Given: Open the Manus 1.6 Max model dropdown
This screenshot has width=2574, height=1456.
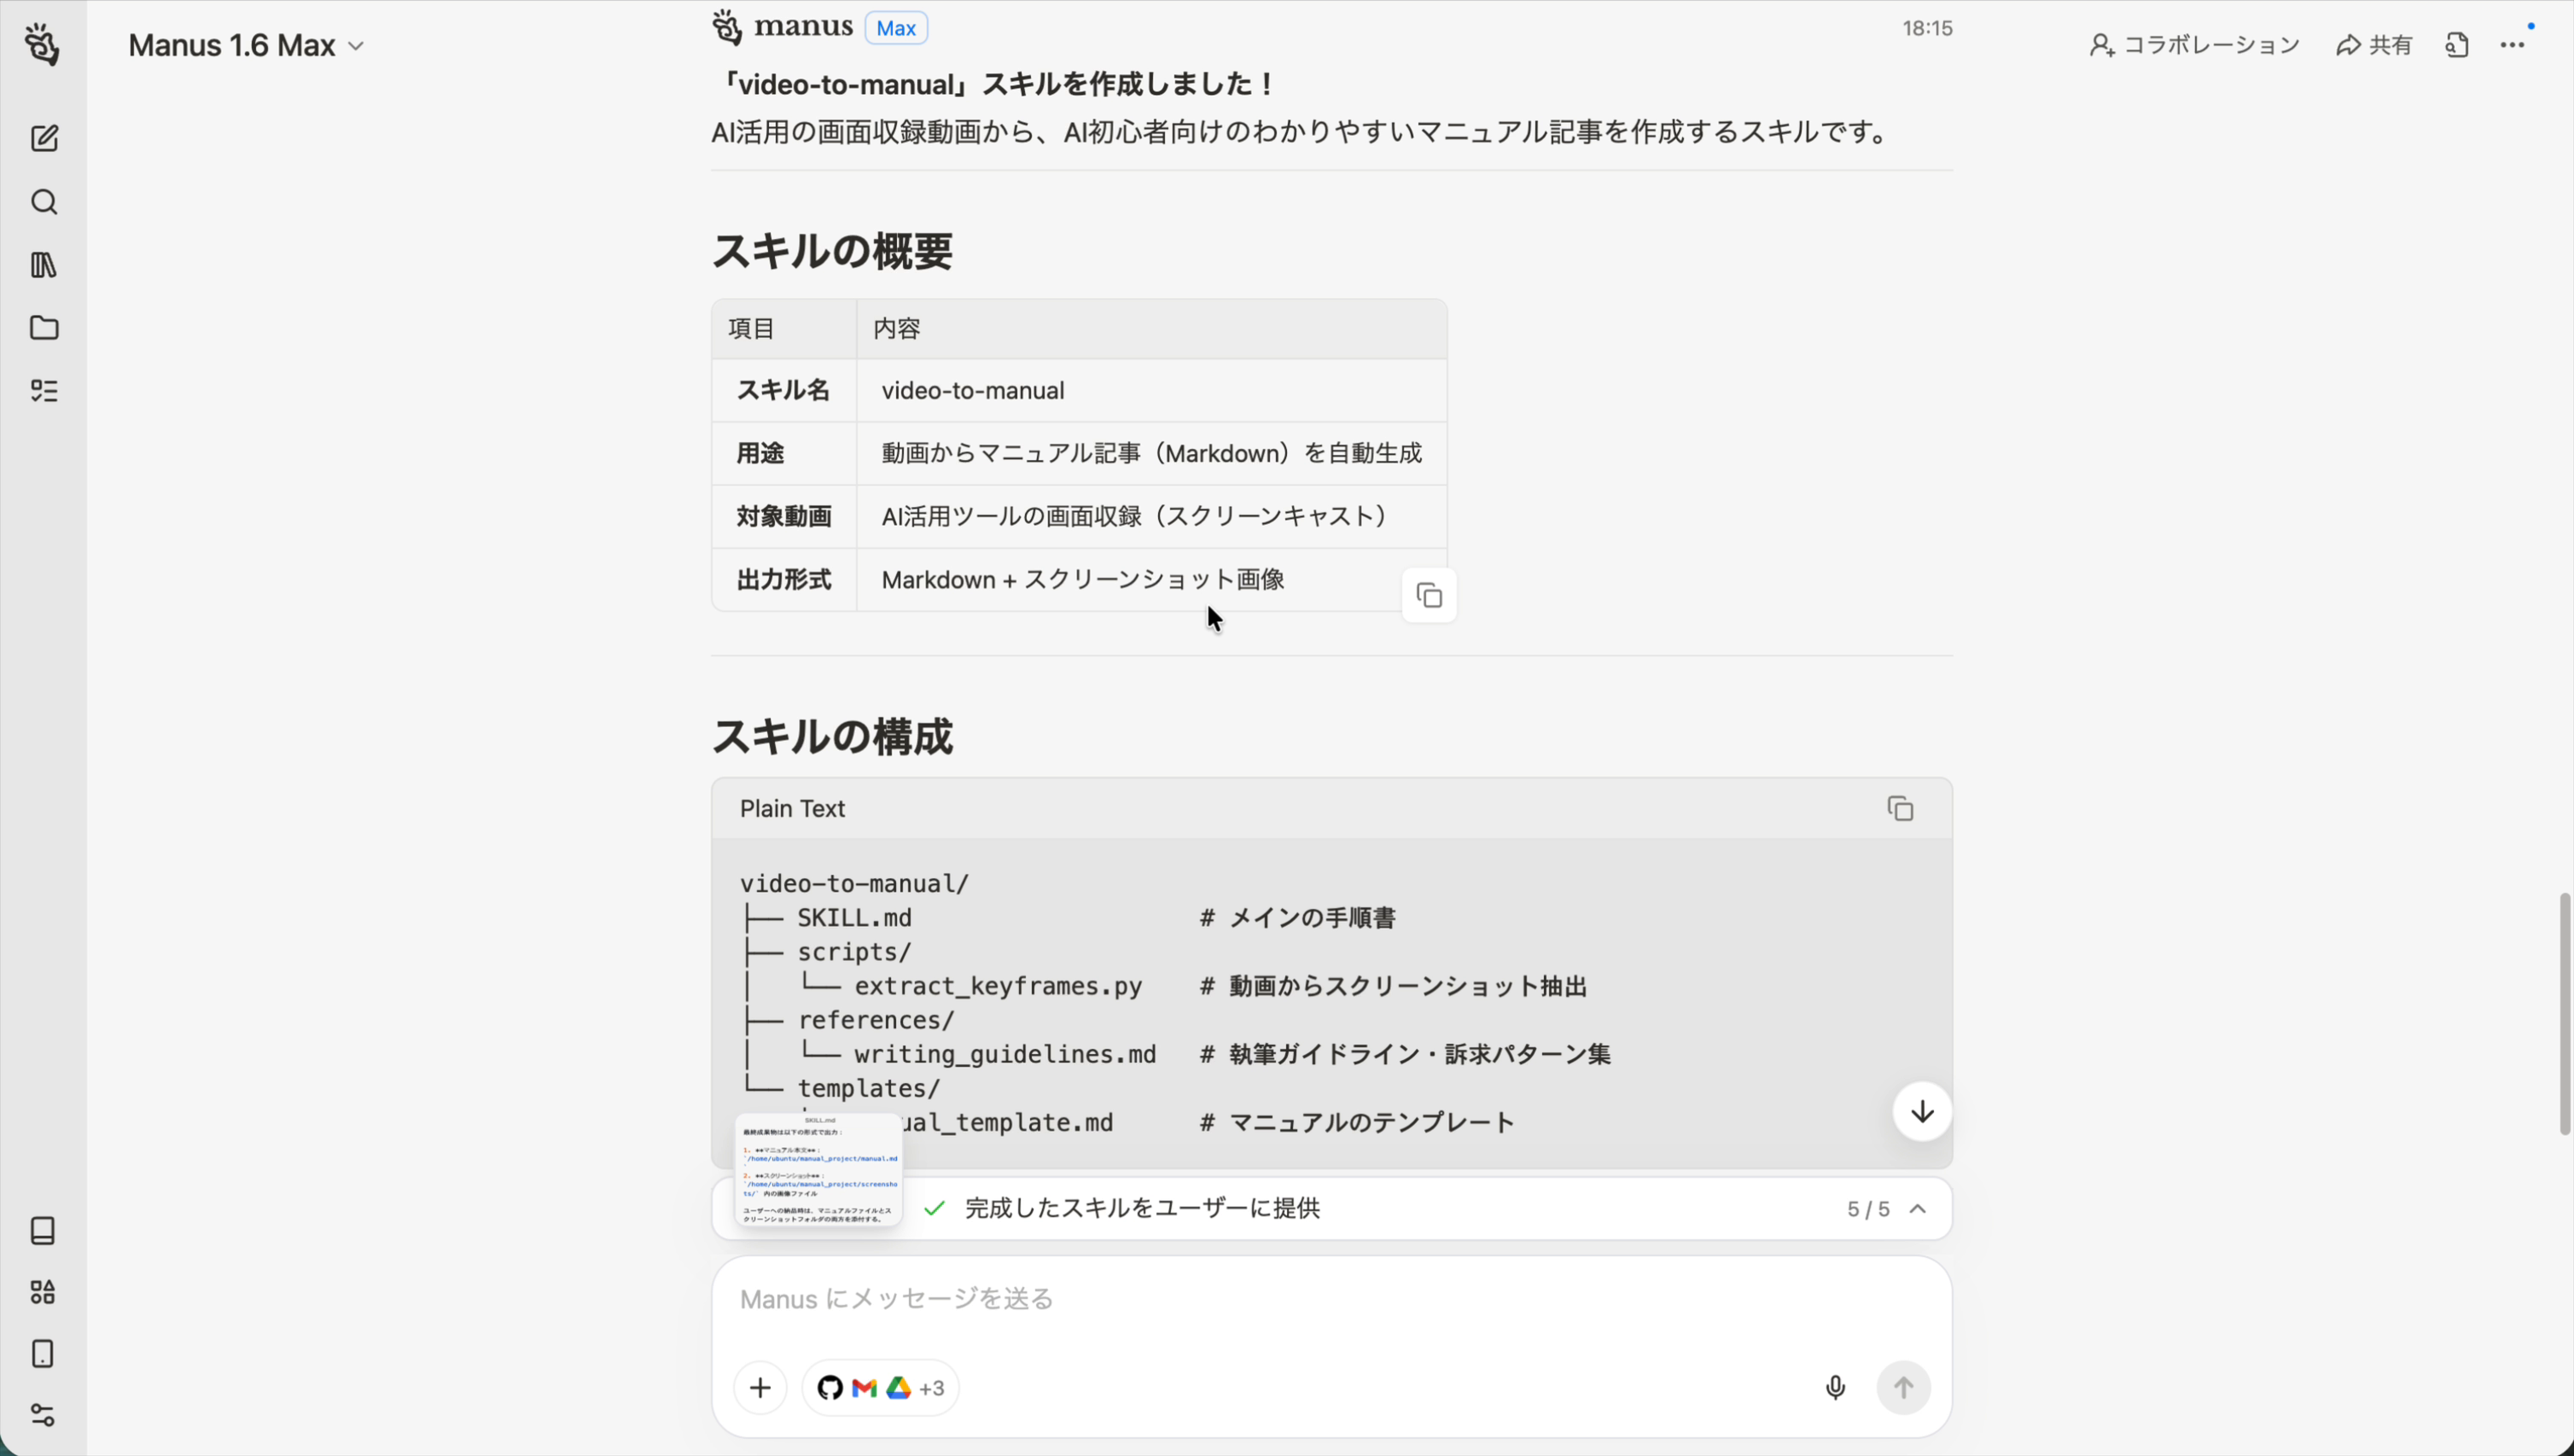Looking at the screenshot, I should (246, 45).
